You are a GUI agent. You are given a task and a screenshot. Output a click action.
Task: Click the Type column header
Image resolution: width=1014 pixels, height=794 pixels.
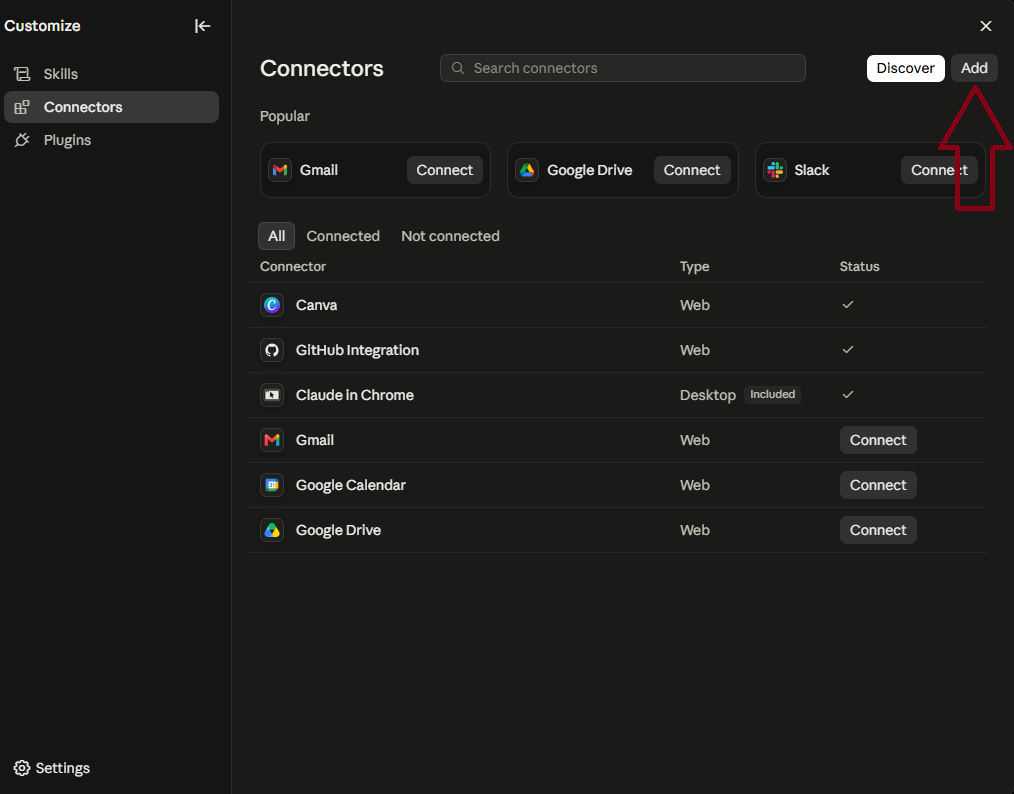click(x=695, y=266)
